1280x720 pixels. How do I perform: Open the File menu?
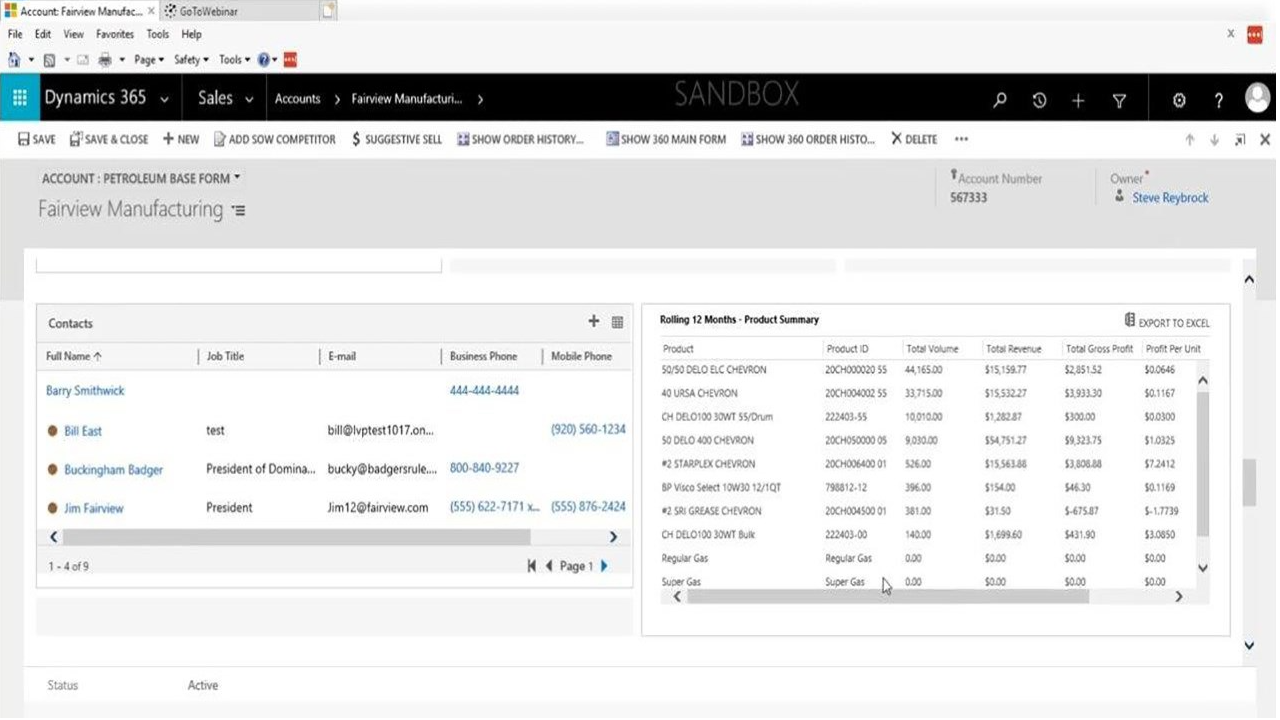[x=15, y=34]
